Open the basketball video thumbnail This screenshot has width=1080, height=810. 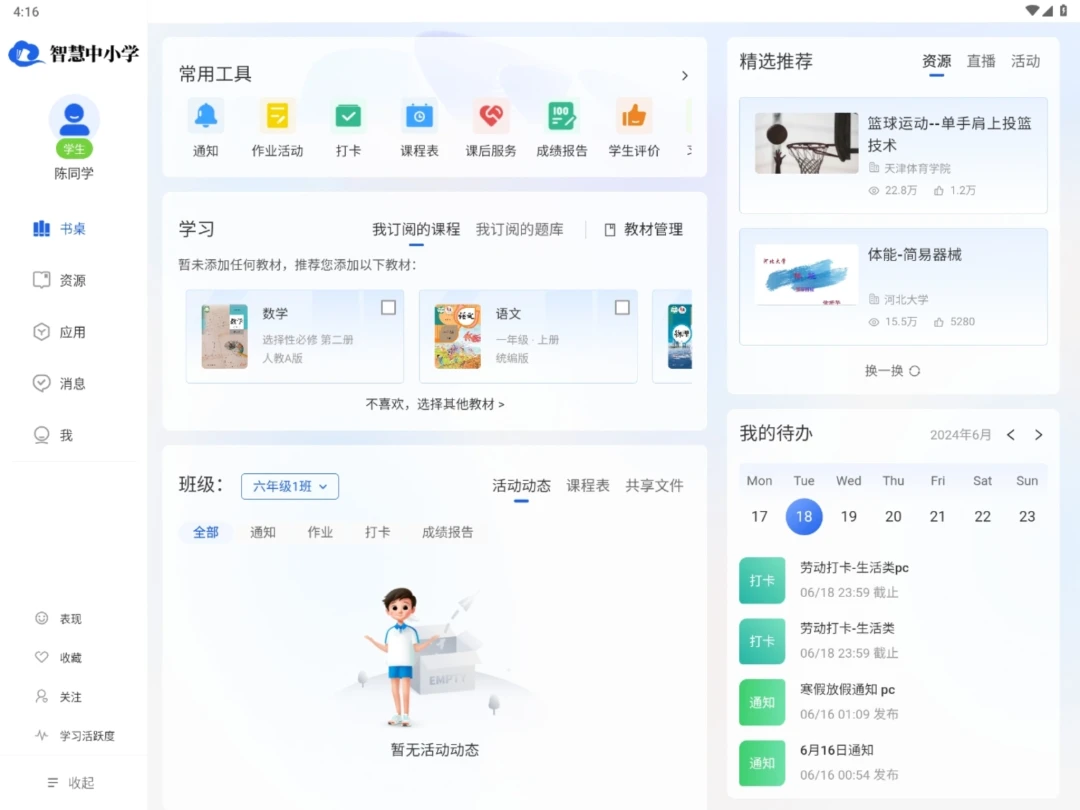806,143
